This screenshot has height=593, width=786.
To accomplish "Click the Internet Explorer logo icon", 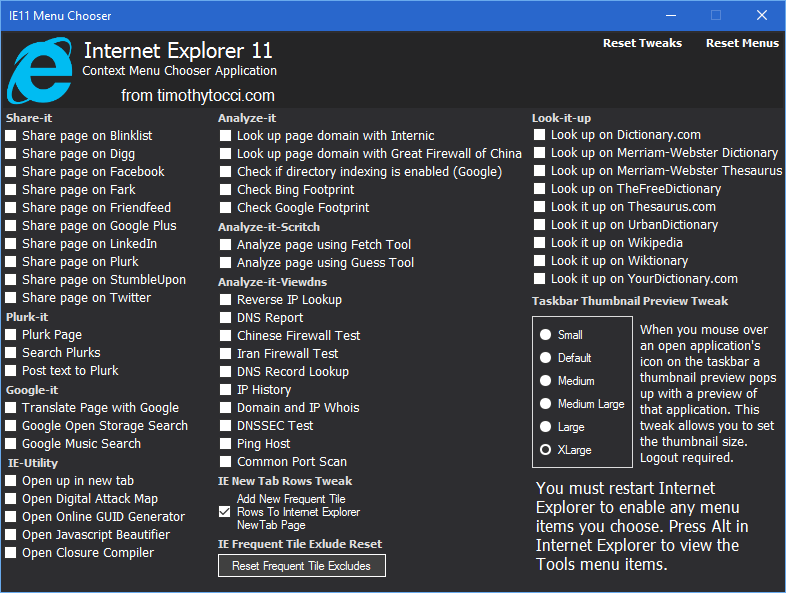I will coord(40,71).
